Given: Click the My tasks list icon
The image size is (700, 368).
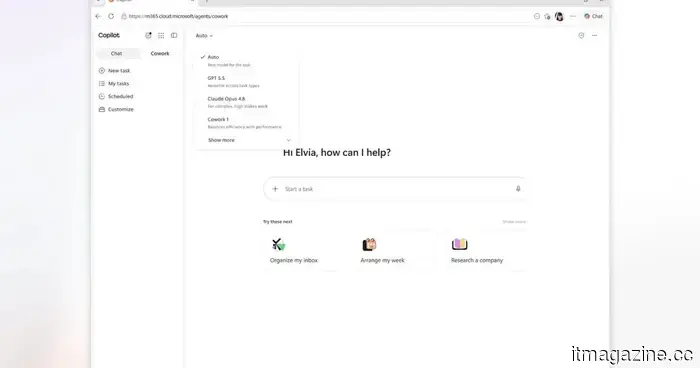Looking at the screenshot, I should (x=102, y=84).
